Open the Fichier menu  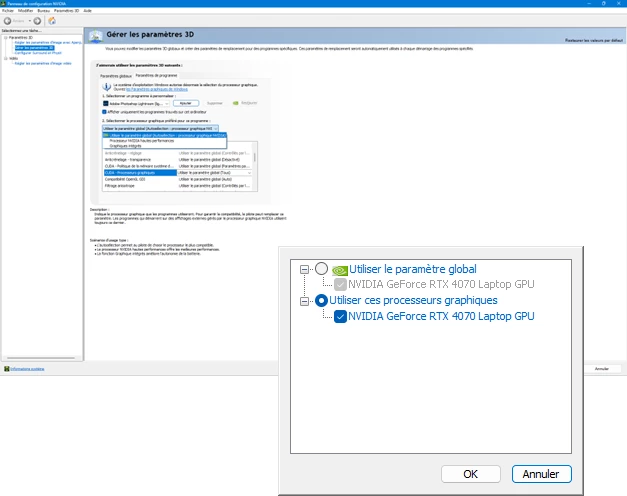coord(8,11)
